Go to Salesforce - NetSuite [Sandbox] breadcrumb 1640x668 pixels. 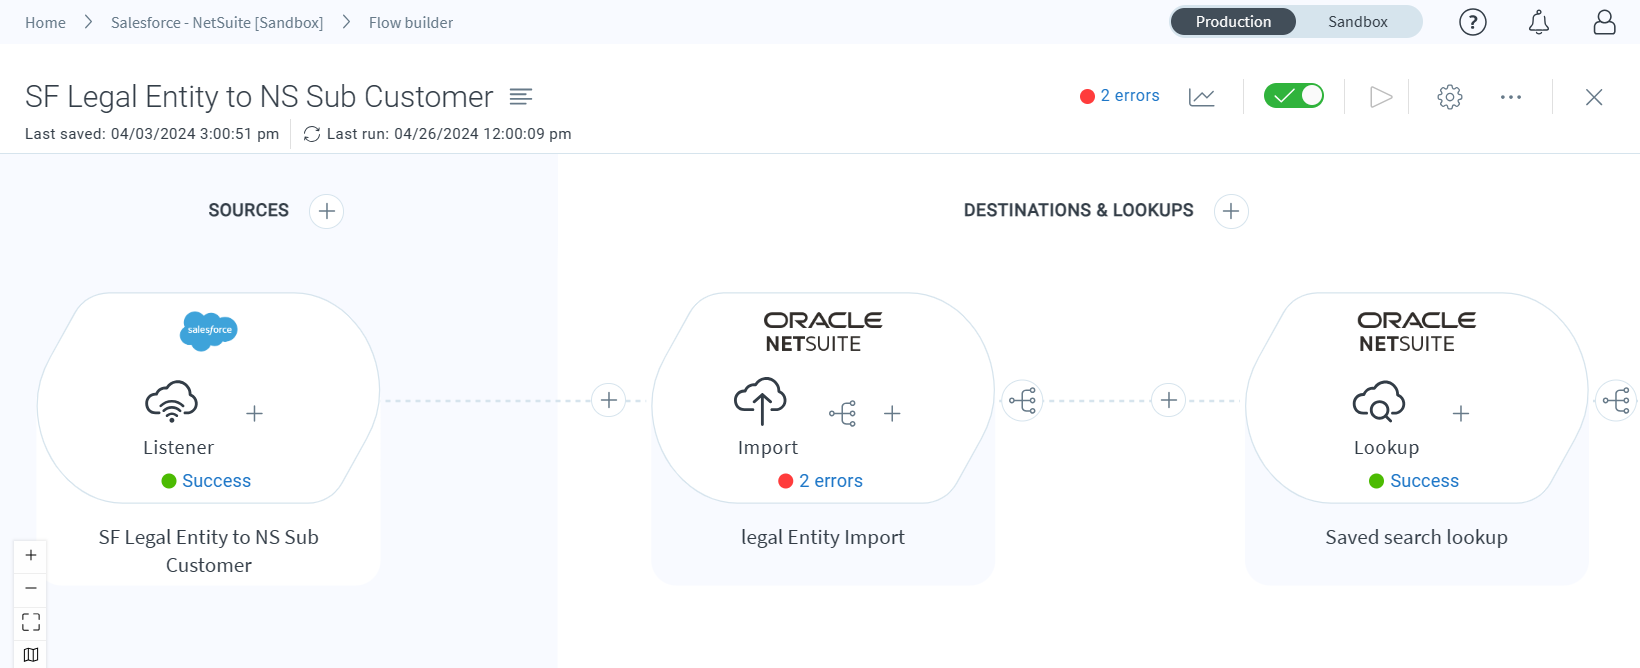[217, 22]
